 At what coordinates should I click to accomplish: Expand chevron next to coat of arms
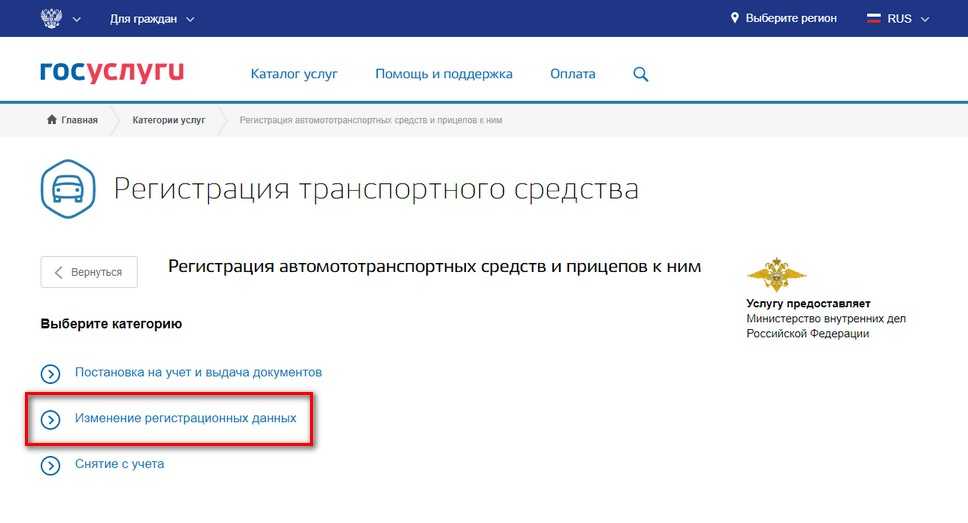tap(77, 19)
